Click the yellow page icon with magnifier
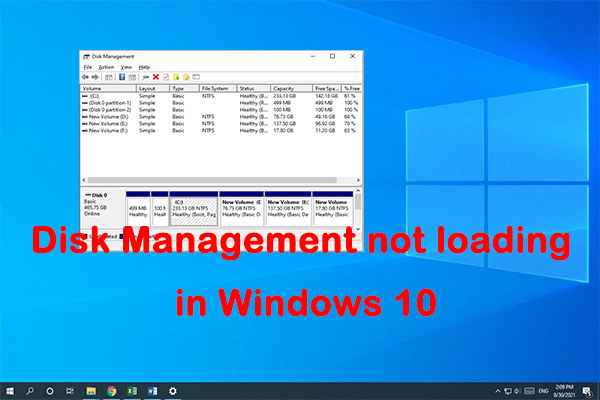 pos(186,77)
